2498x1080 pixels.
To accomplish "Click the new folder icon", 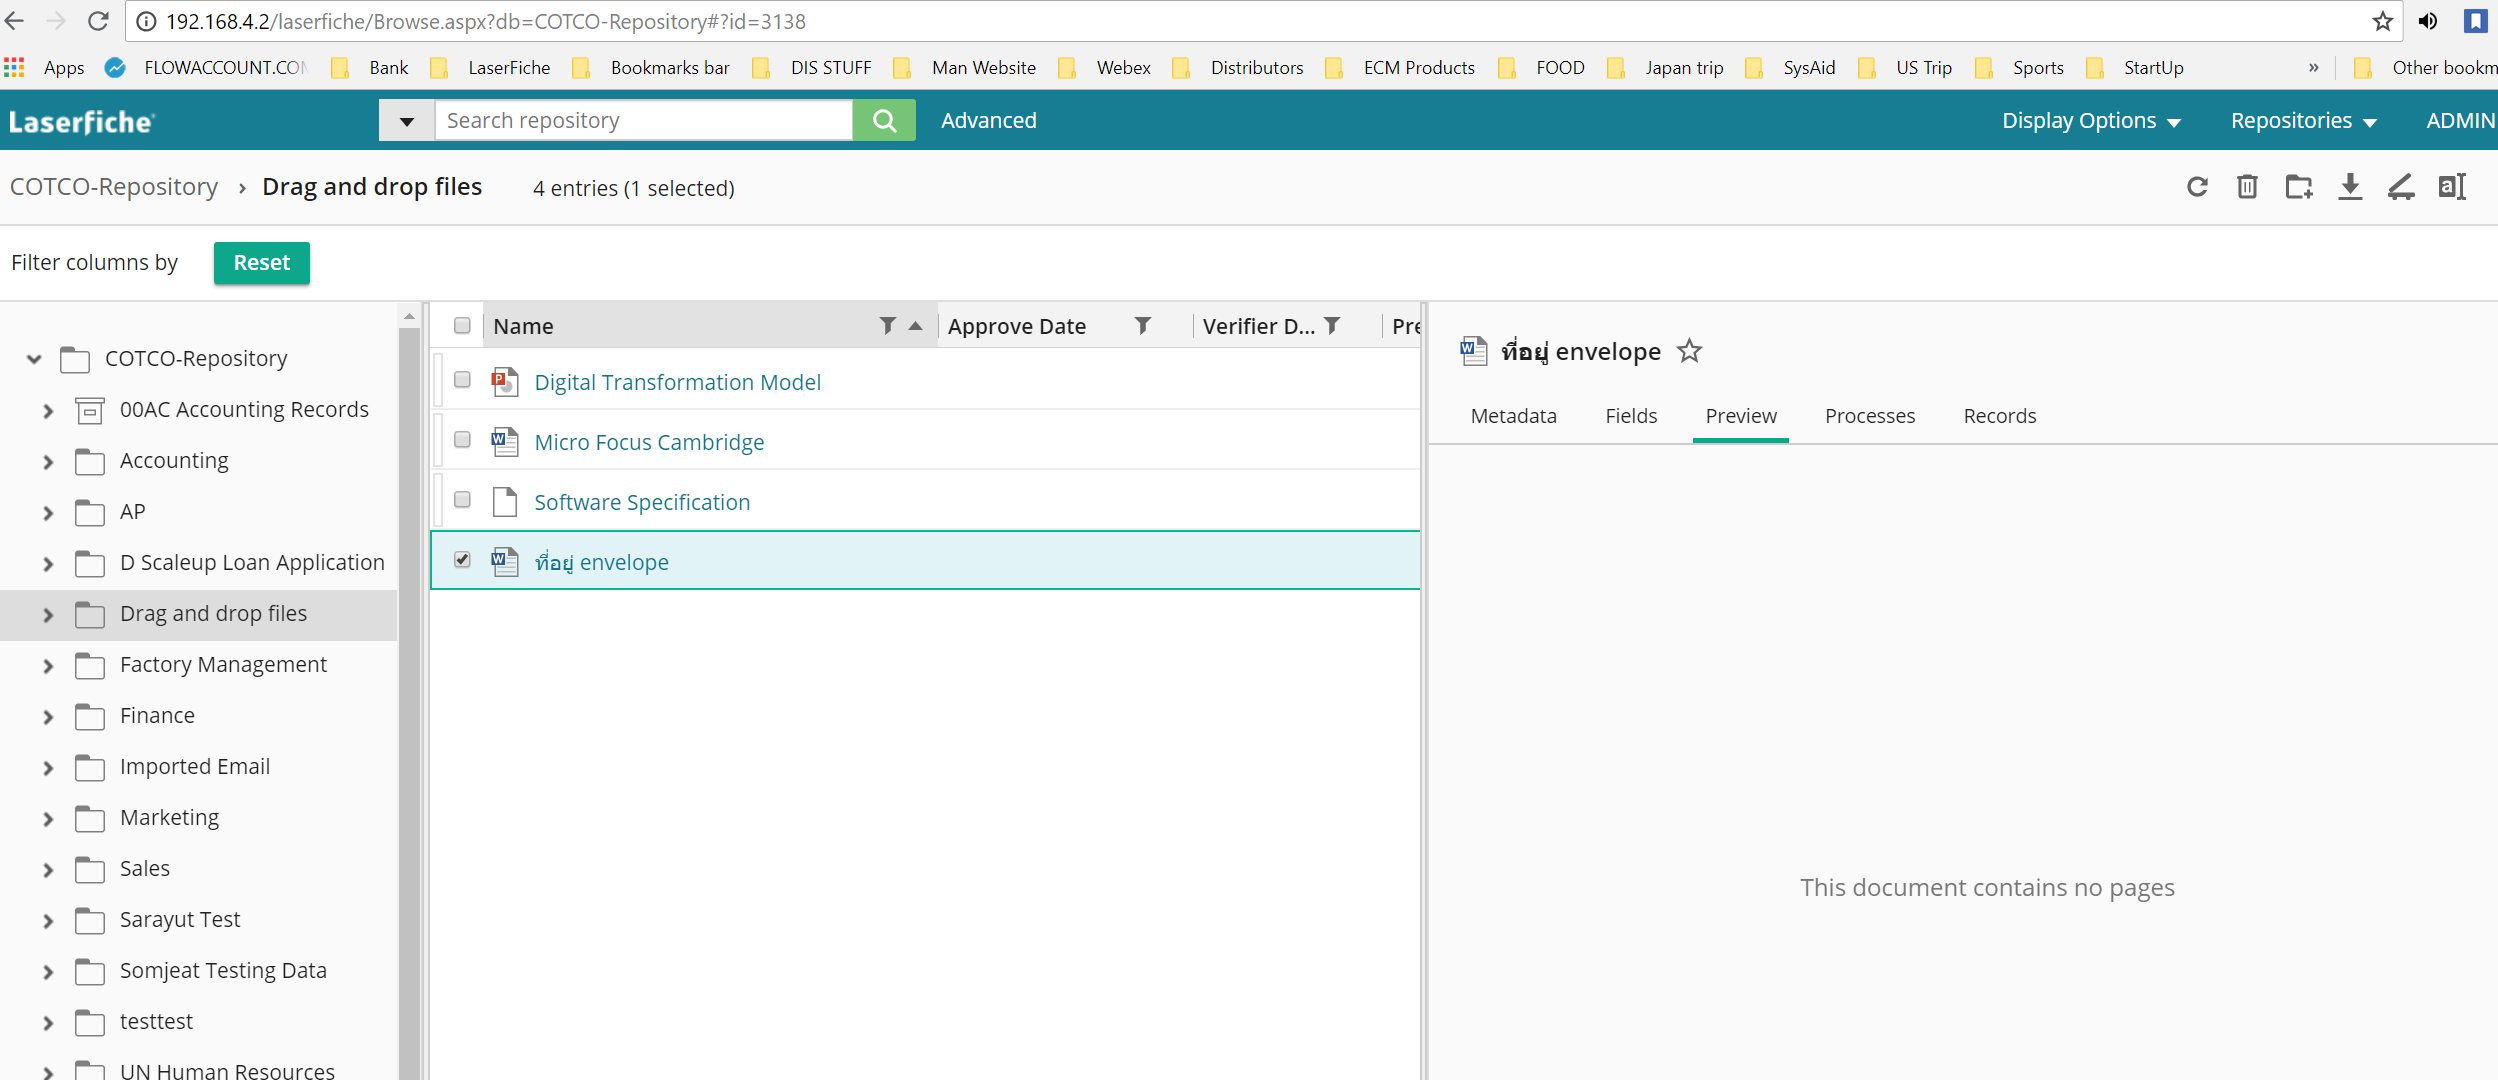I will pos(2298,187).
